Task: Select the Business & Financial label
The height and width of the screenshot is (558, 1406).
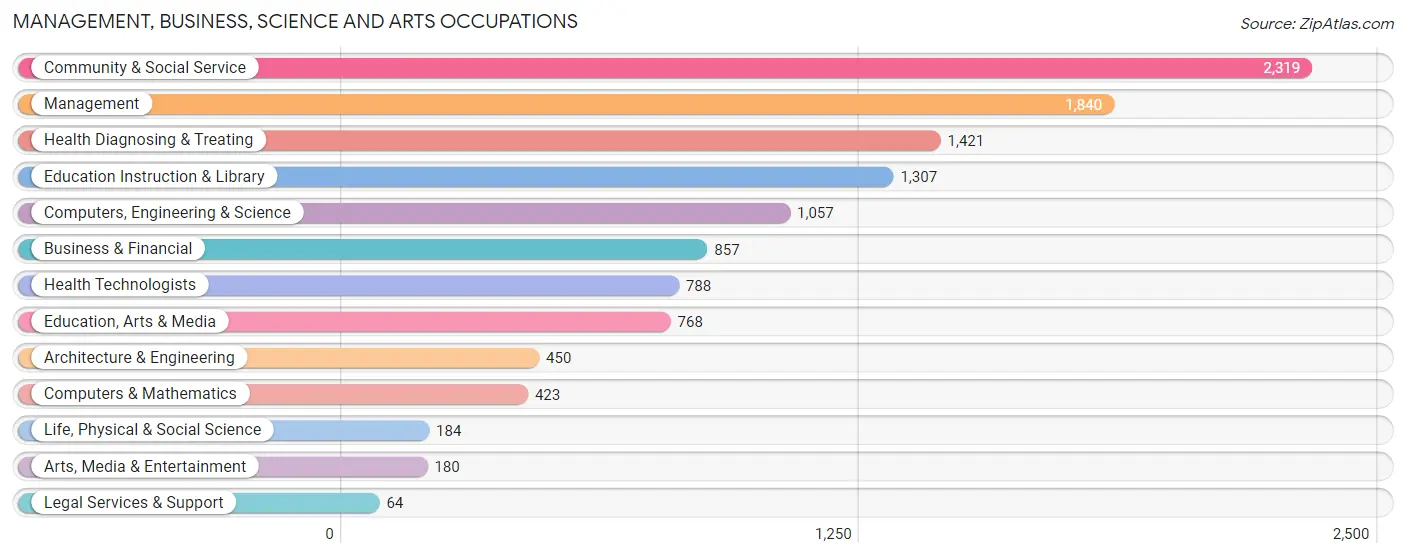Action: pyautogui.click(x=118, y=248)
